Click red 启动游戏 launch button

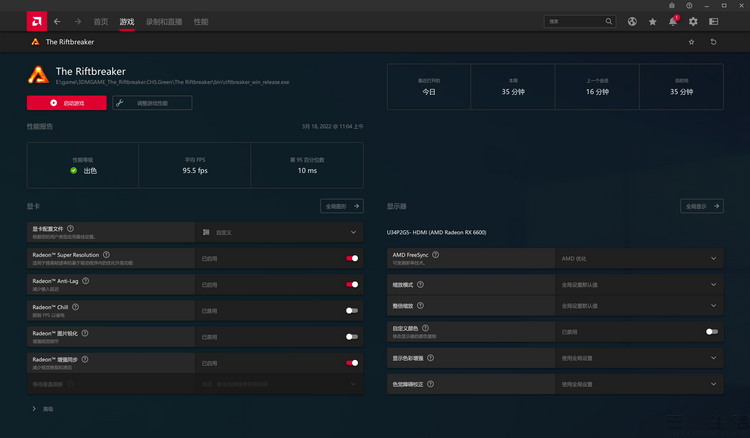click(x=66, y=103)
